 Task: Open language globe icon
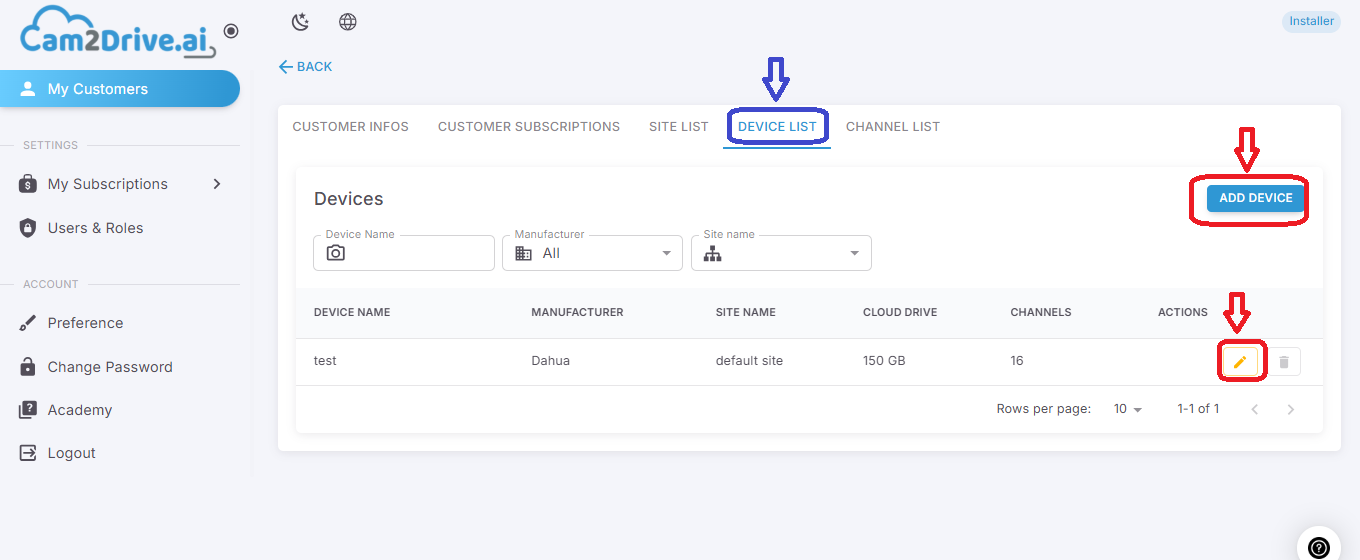pos(348,22)
